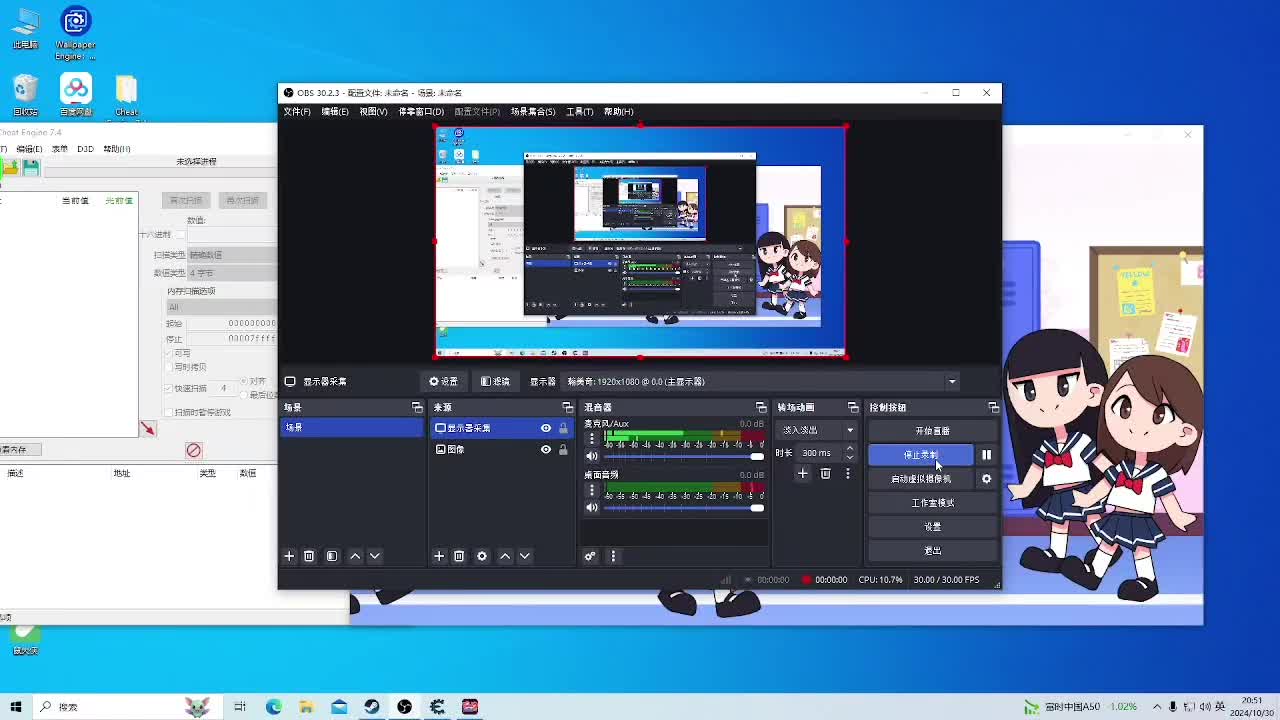This screenshot has width=1280, height=720.
Task: Open the 视图(V) menu in OBS
Action: click(x=373, y=112)
